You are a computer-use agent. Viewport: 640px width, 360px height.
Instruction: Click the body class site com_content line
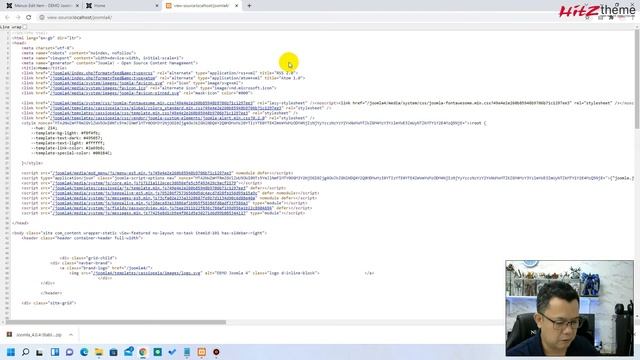click(x=139, y=233)
